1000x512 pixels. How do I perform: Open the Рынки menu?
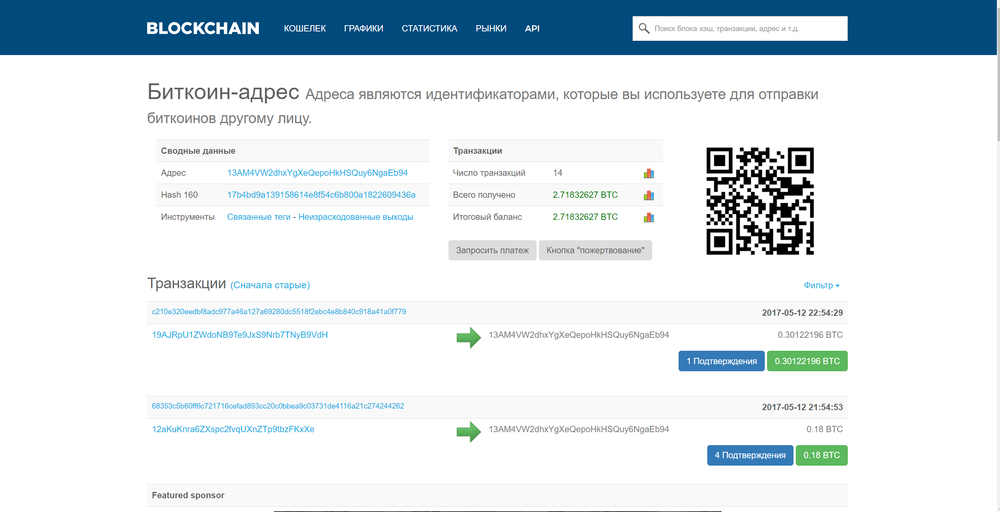click(x=491, y=28)
